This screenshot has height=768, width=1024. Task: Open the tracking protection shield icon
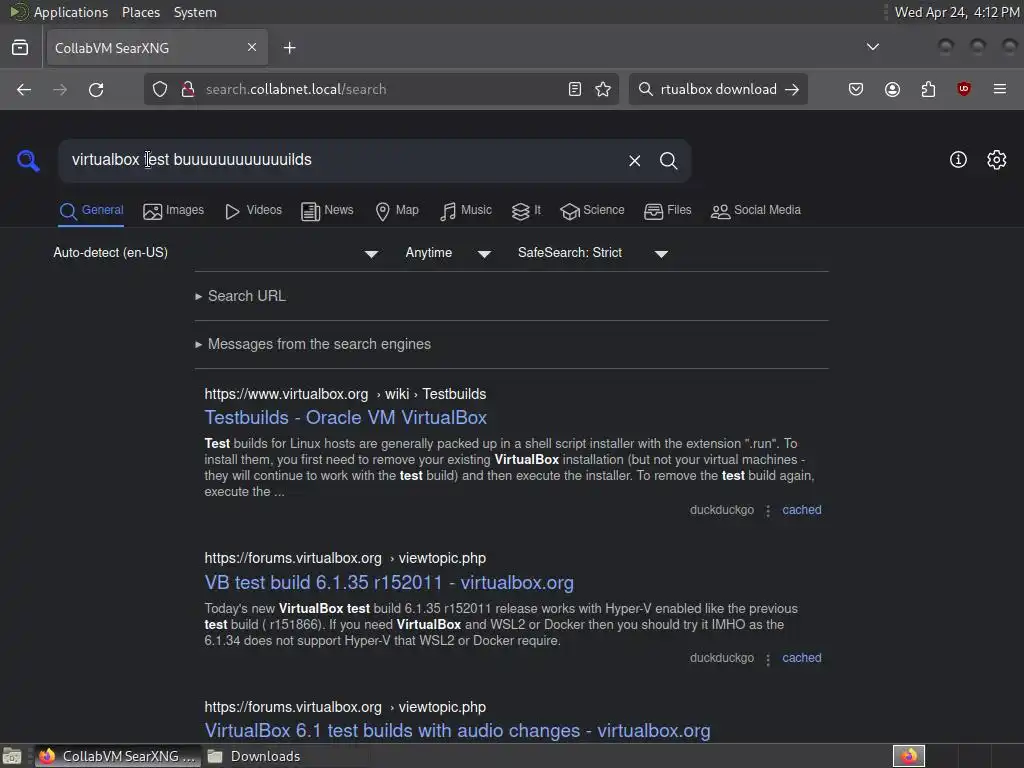[x=160, y=89]
